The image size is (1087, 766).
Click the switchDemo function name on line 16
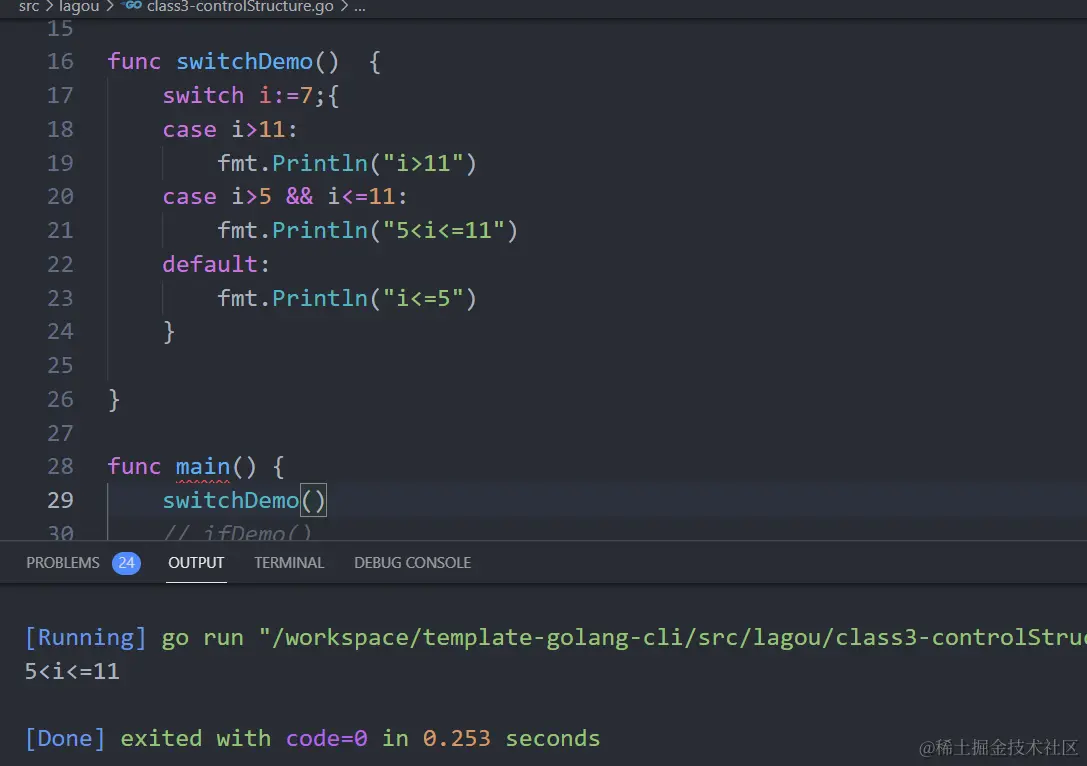tap(244, 62)
